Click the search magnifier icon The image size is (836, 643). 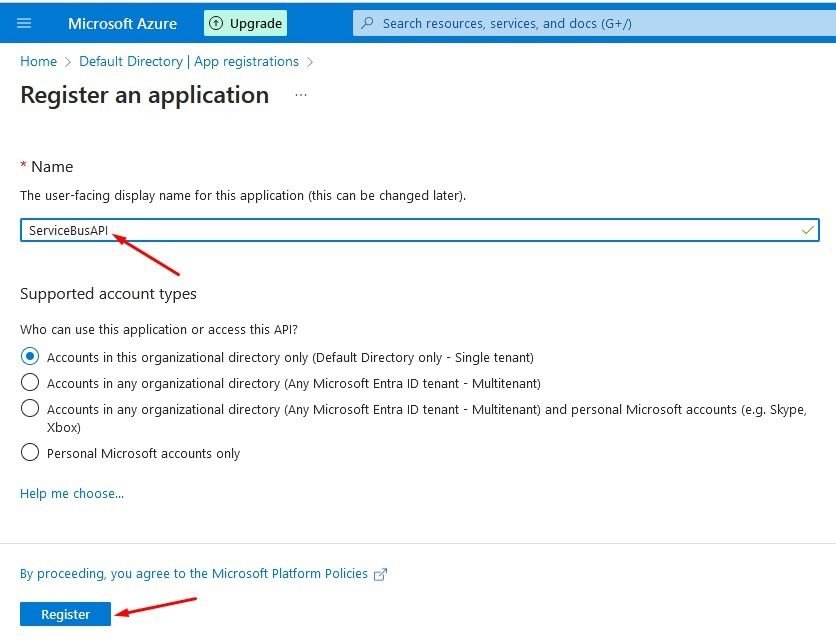pos(367,23)
